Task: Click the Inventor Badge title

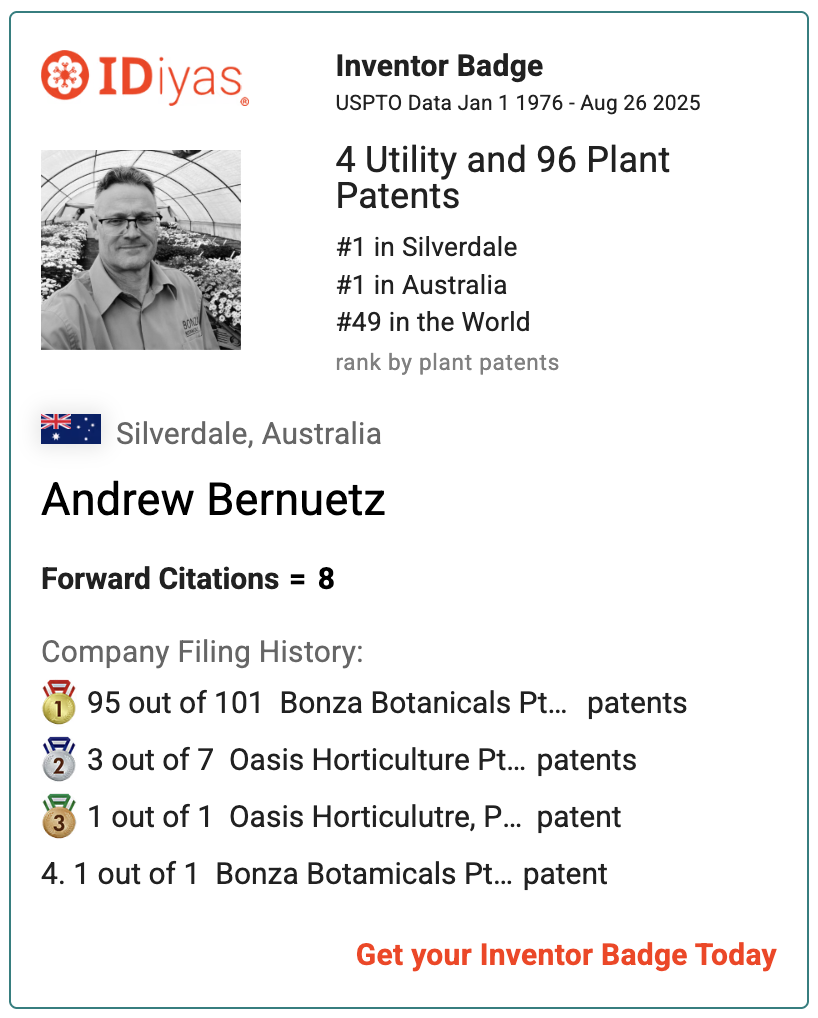Action: click(440, 66)
